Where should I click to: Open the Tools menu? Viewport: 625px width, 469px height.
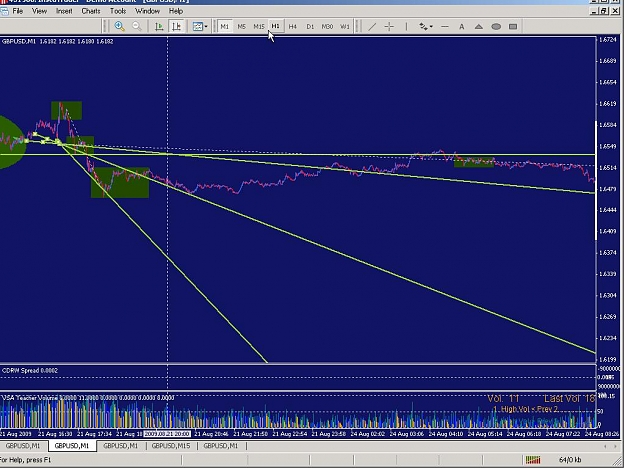tap(118, 11)
